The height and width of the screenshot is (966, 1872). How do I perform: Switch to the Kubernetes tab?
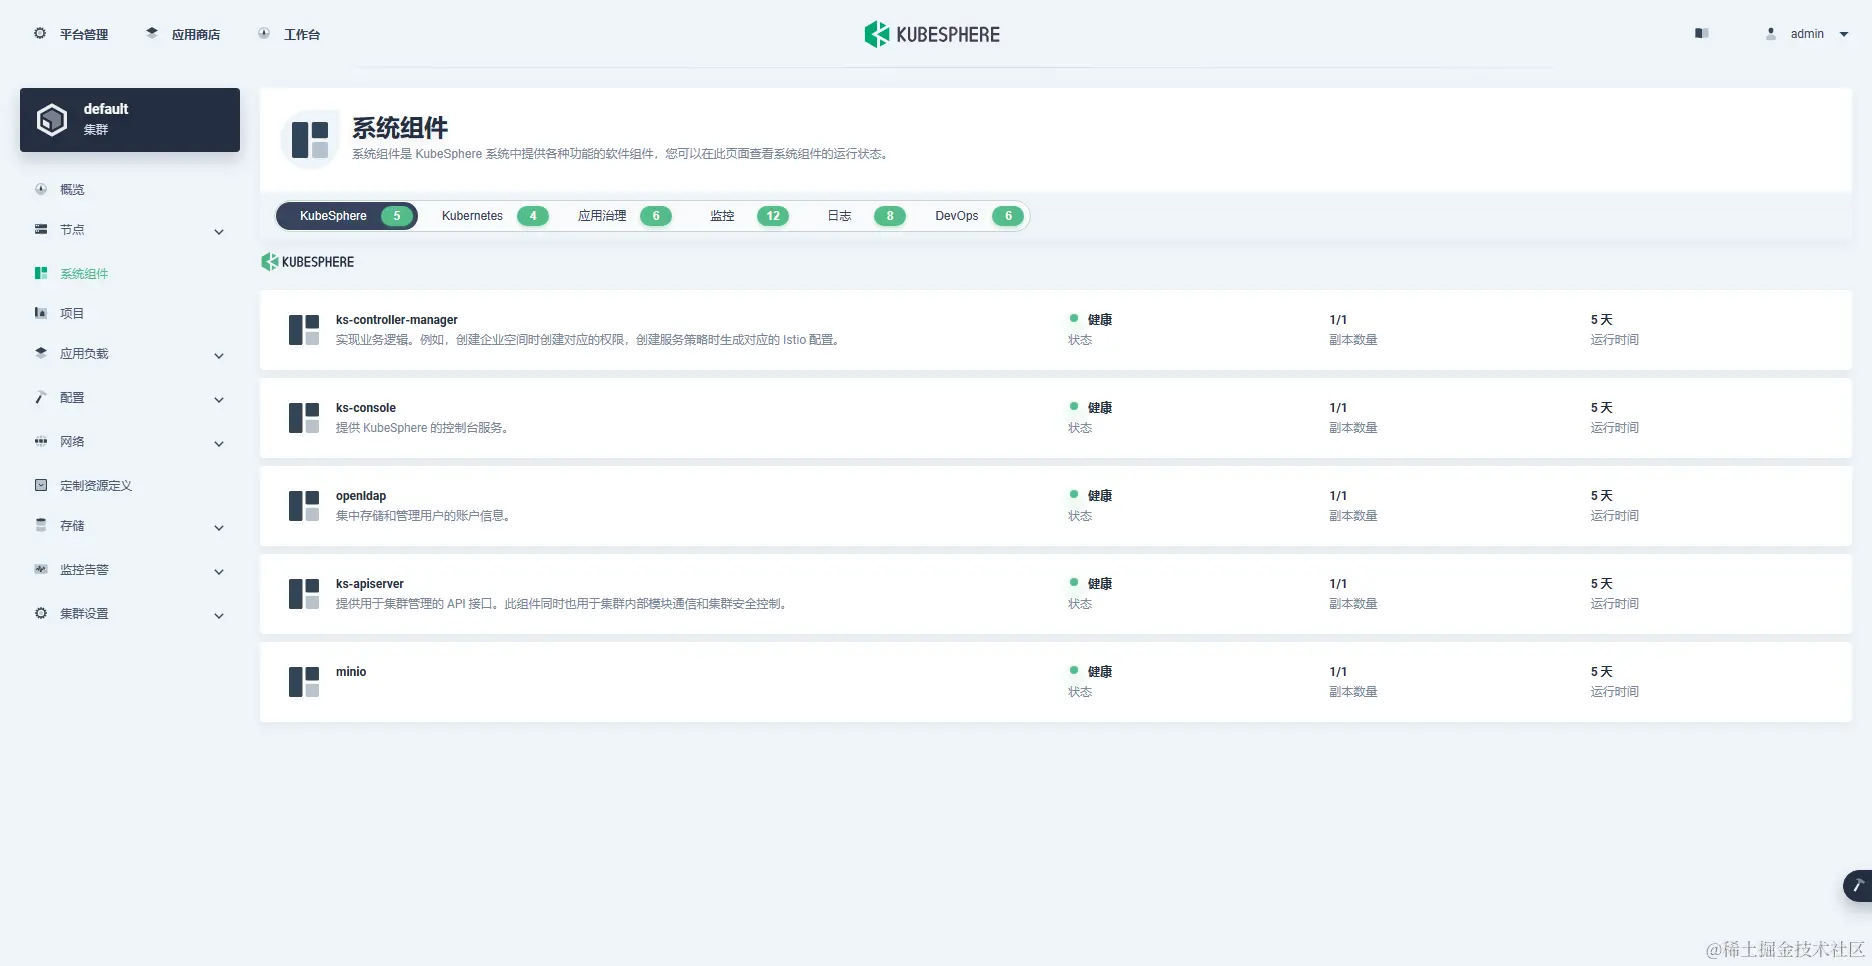point(494,216)
